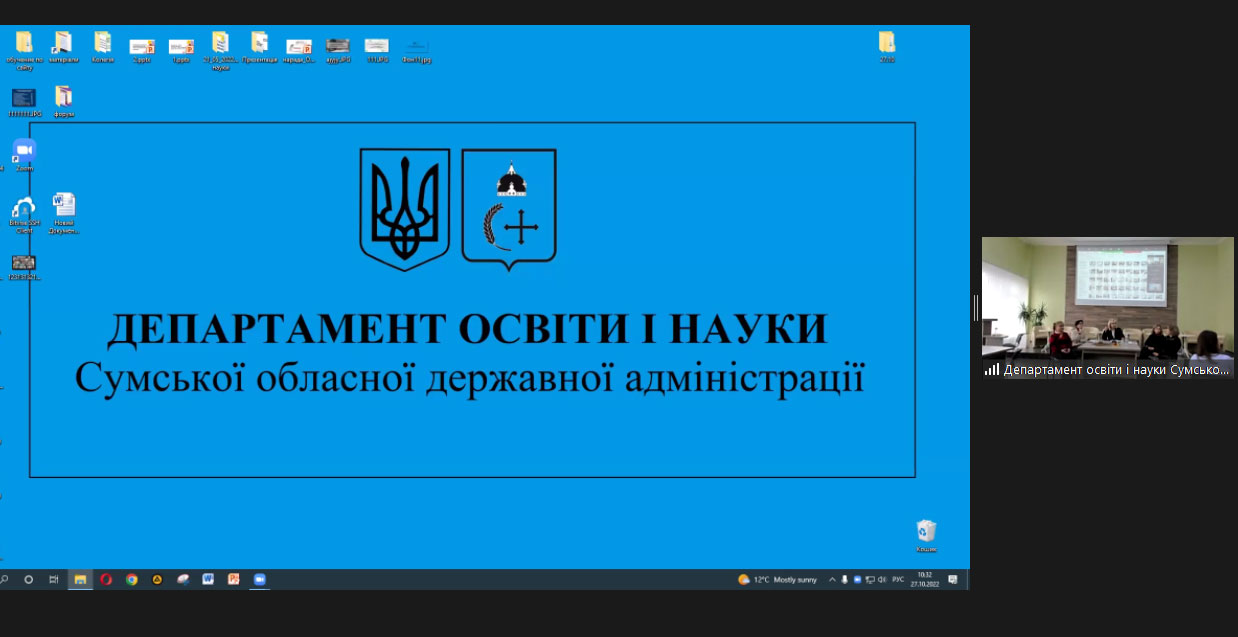Open network status in system tray

pyautogui.click(x=870, y=579)
